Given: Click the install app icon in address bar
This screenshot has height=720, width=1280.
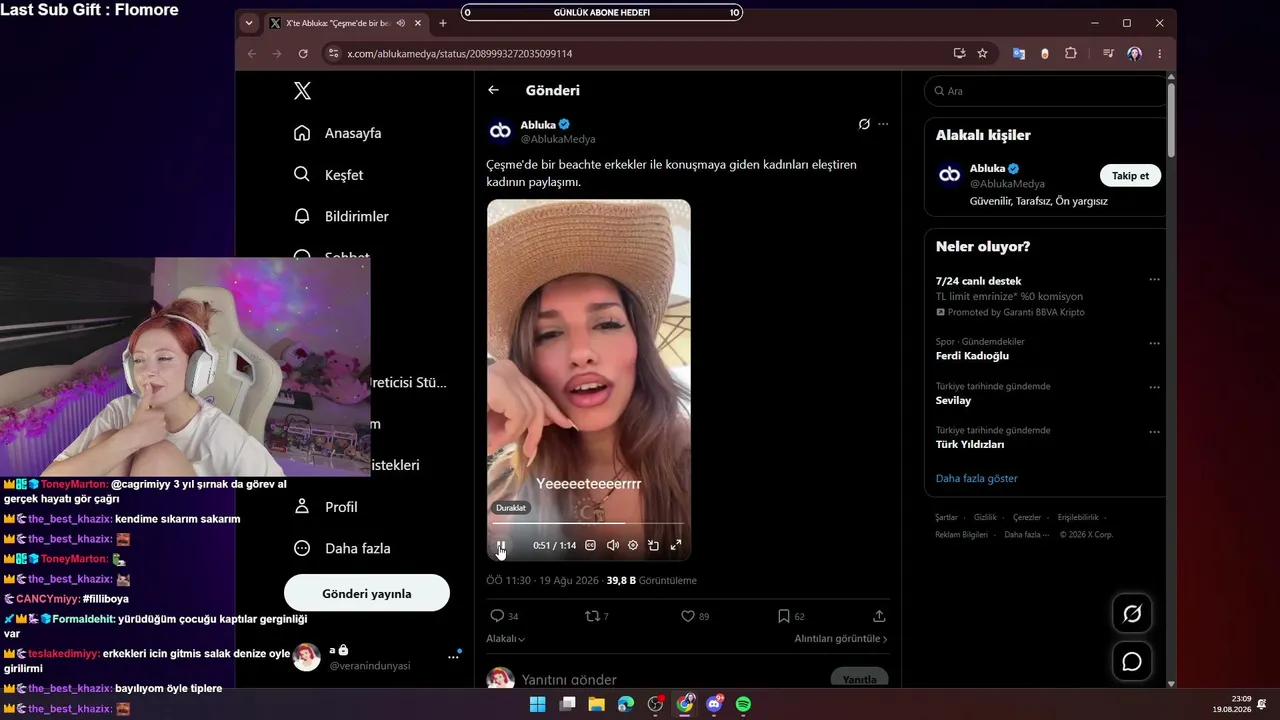Looking at the screenshot, I should click(x=960, y=53).
